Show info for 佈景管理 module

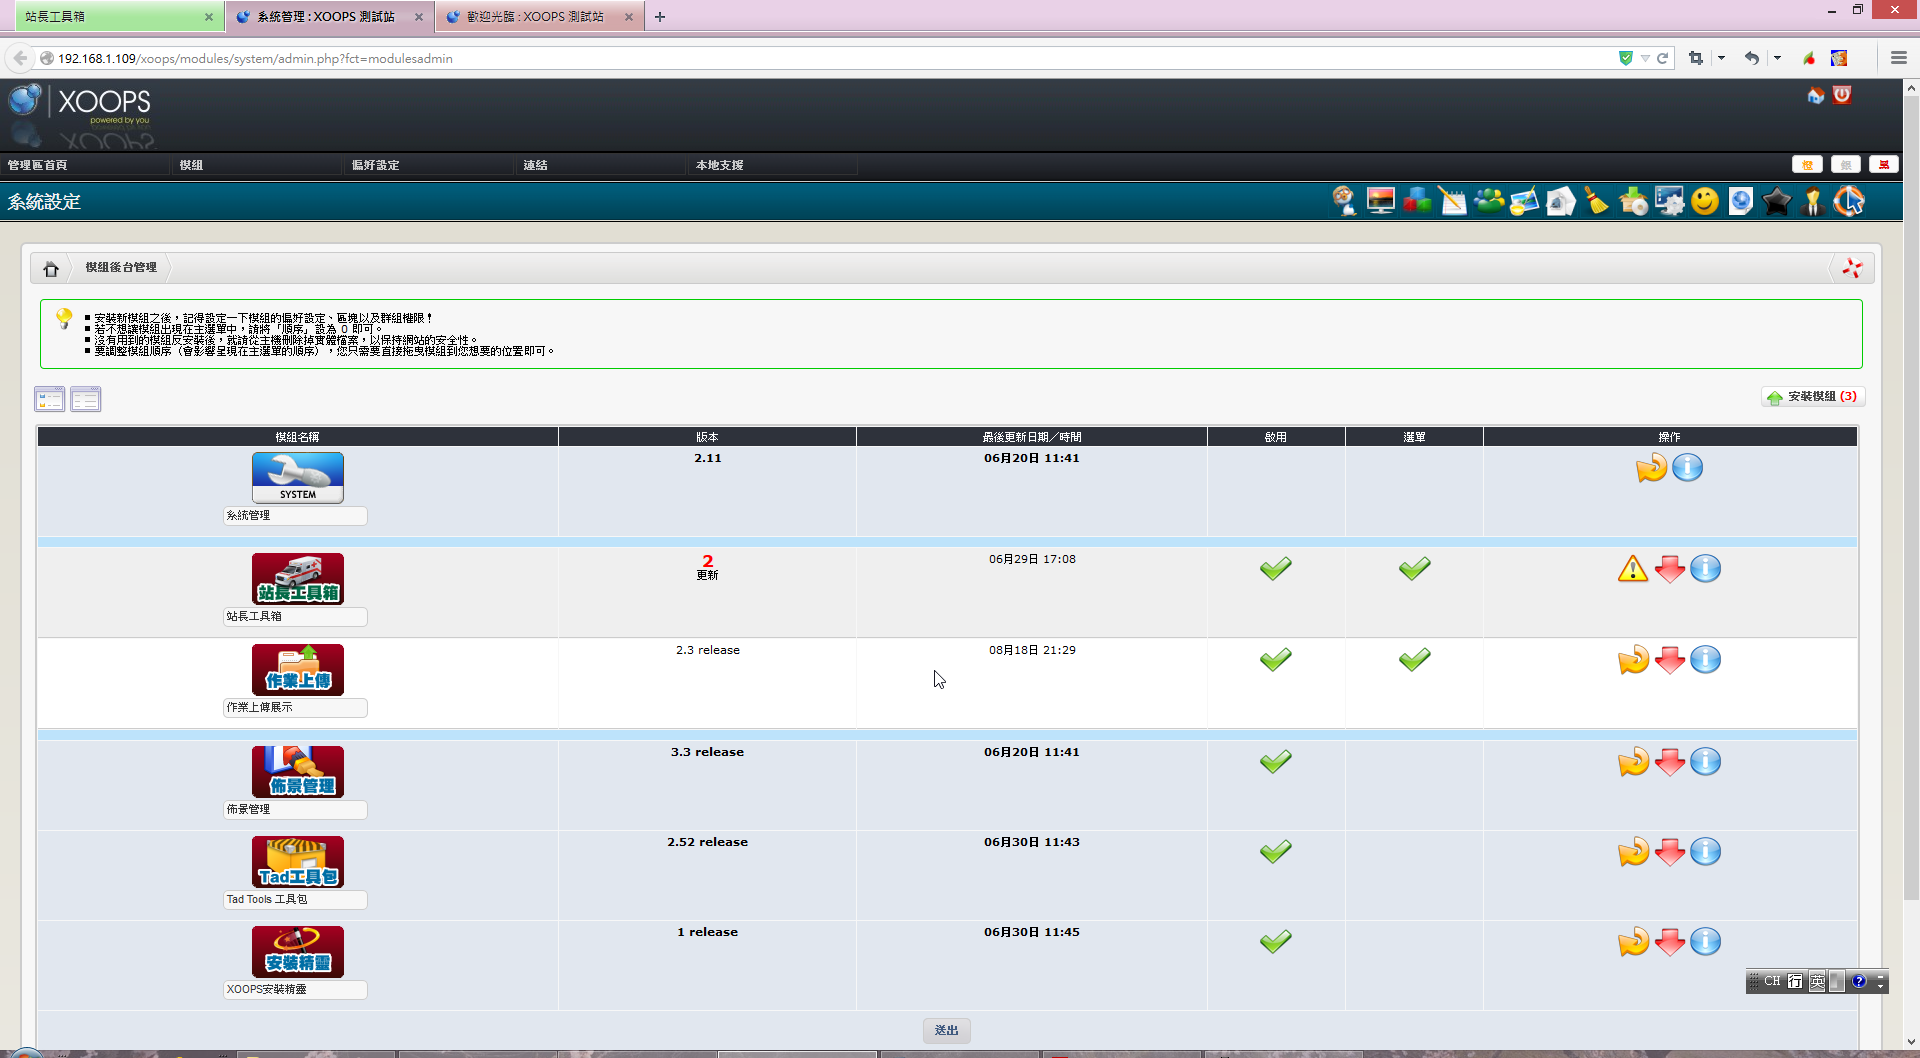click(x=1706, y=762)
